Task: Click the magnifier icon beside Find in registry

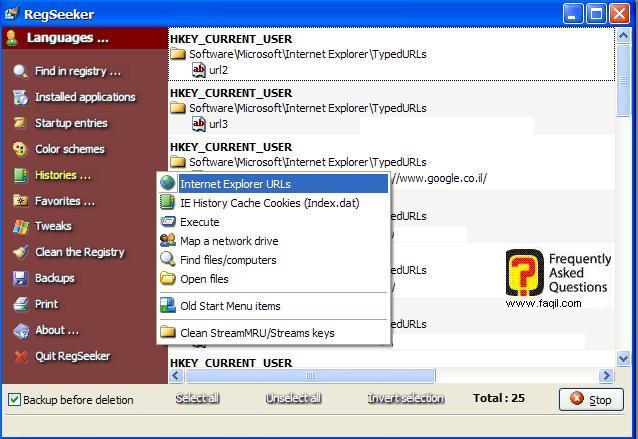Action: tap(20, 71)
